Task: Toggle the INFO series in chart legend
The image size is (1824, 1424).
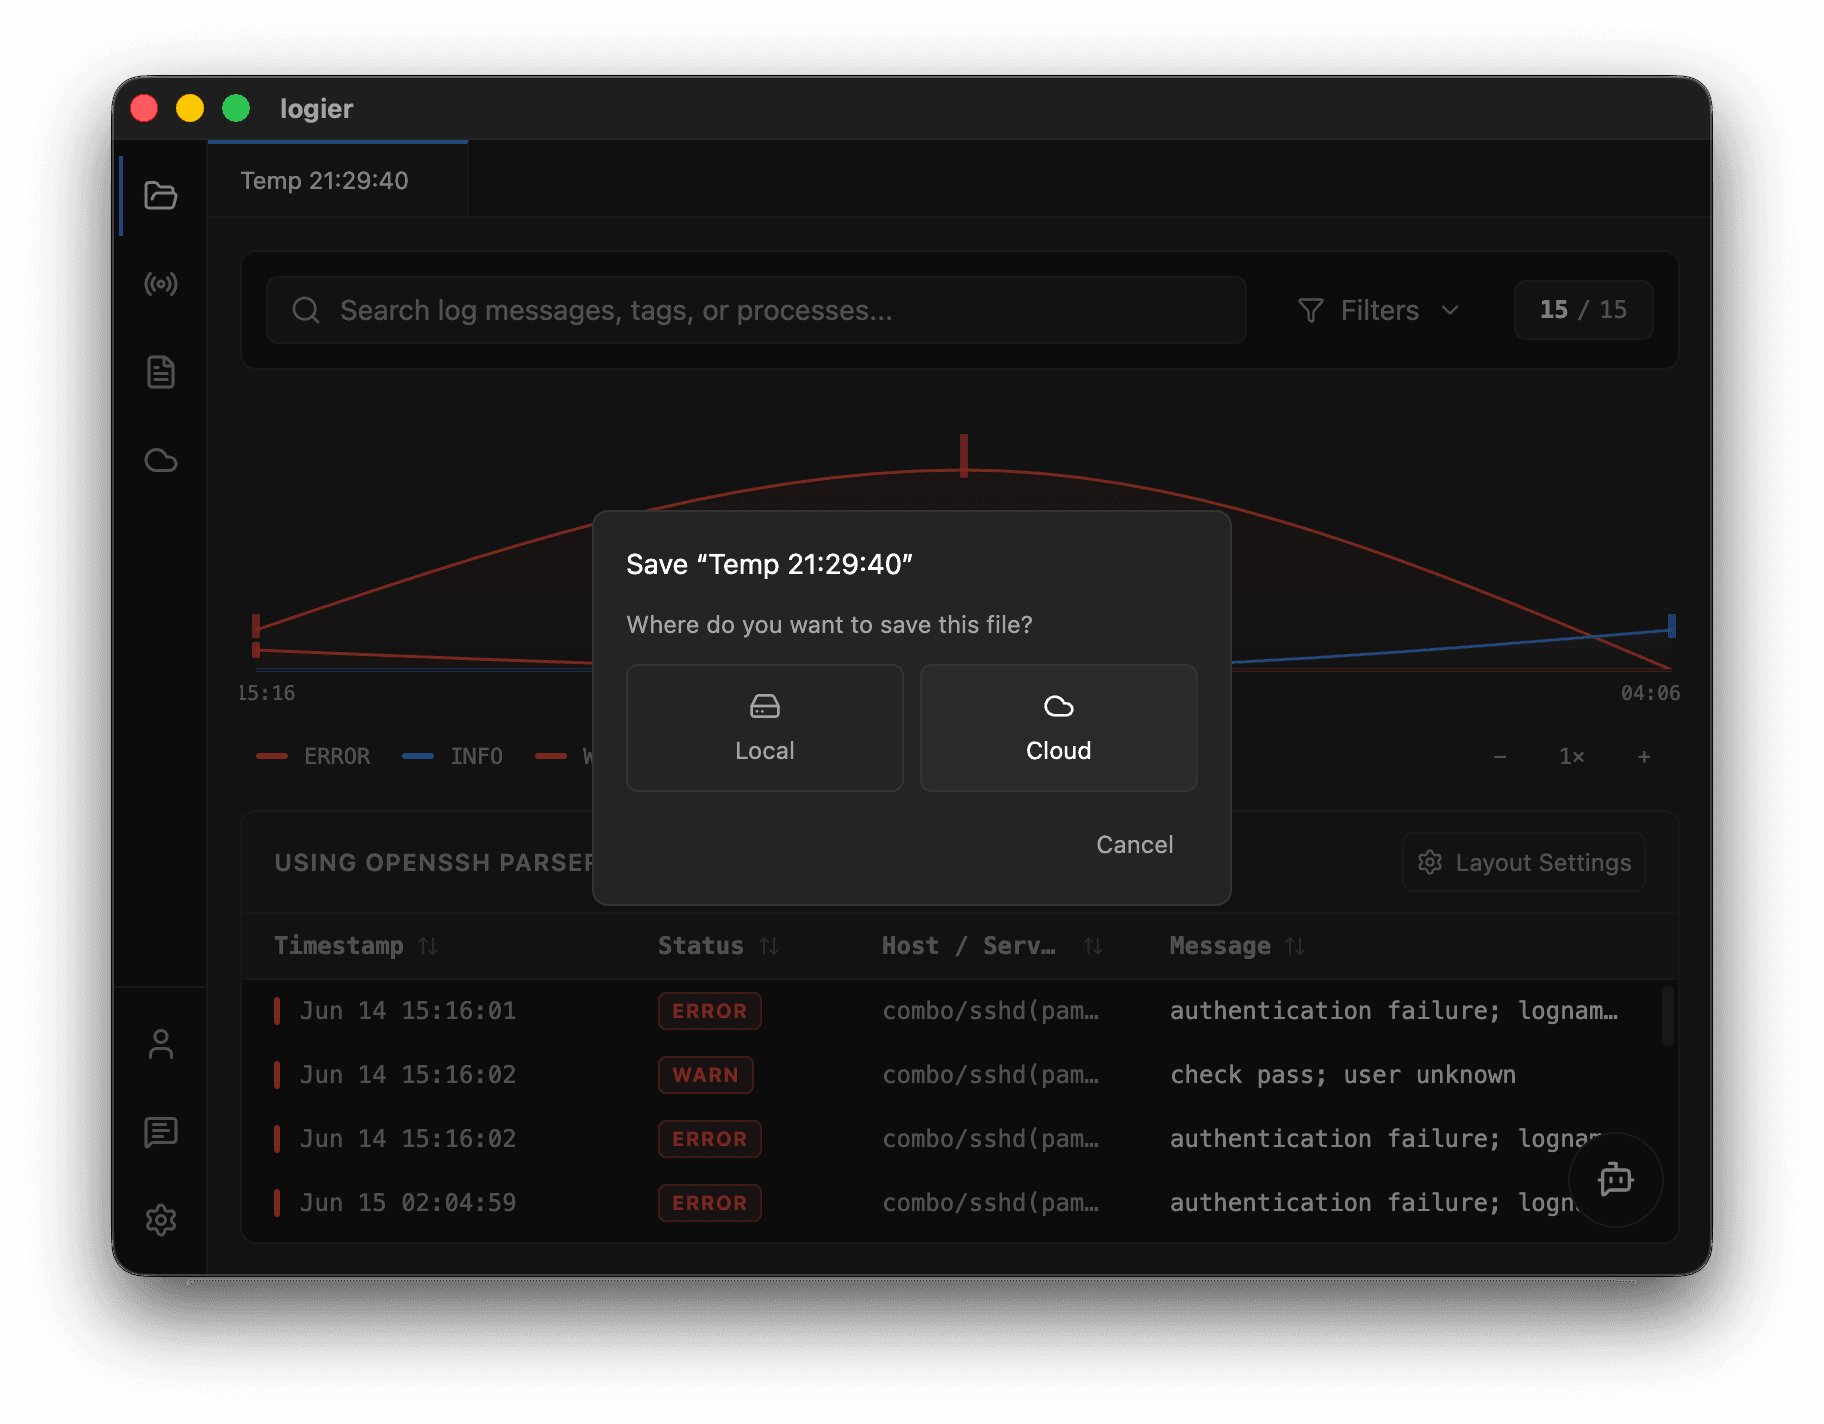Action: pyautogui.click(x=452, y=756)
